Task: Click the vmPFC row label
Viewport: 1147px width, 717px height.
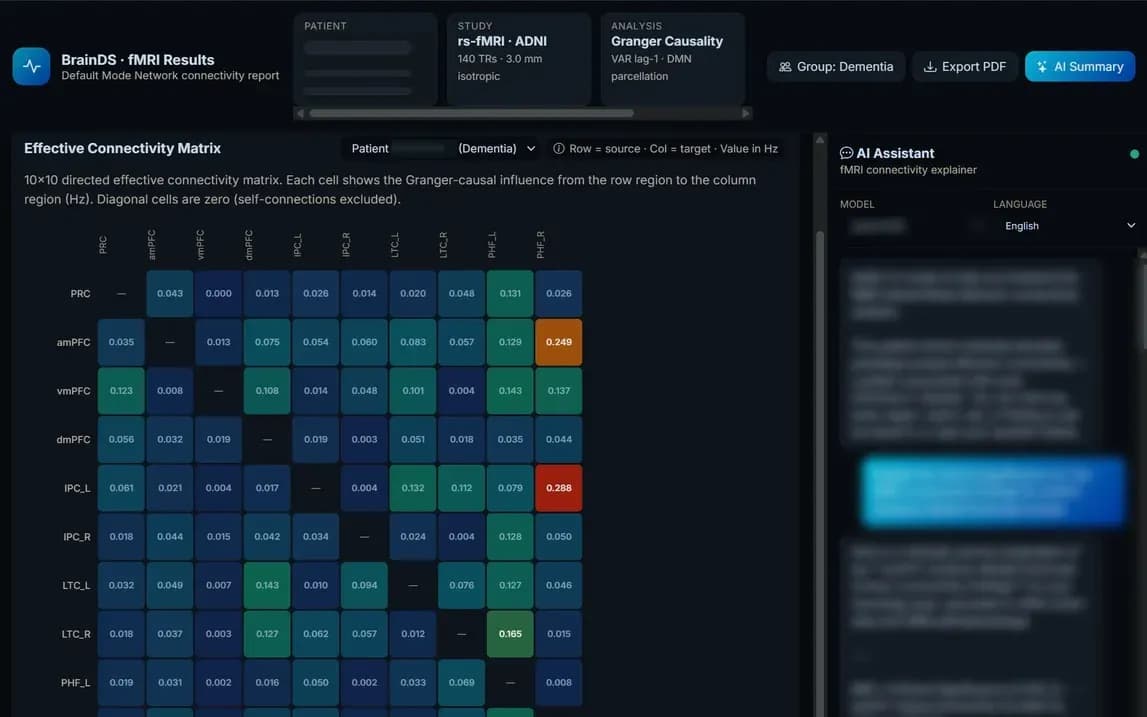Action: pos(74,391)
